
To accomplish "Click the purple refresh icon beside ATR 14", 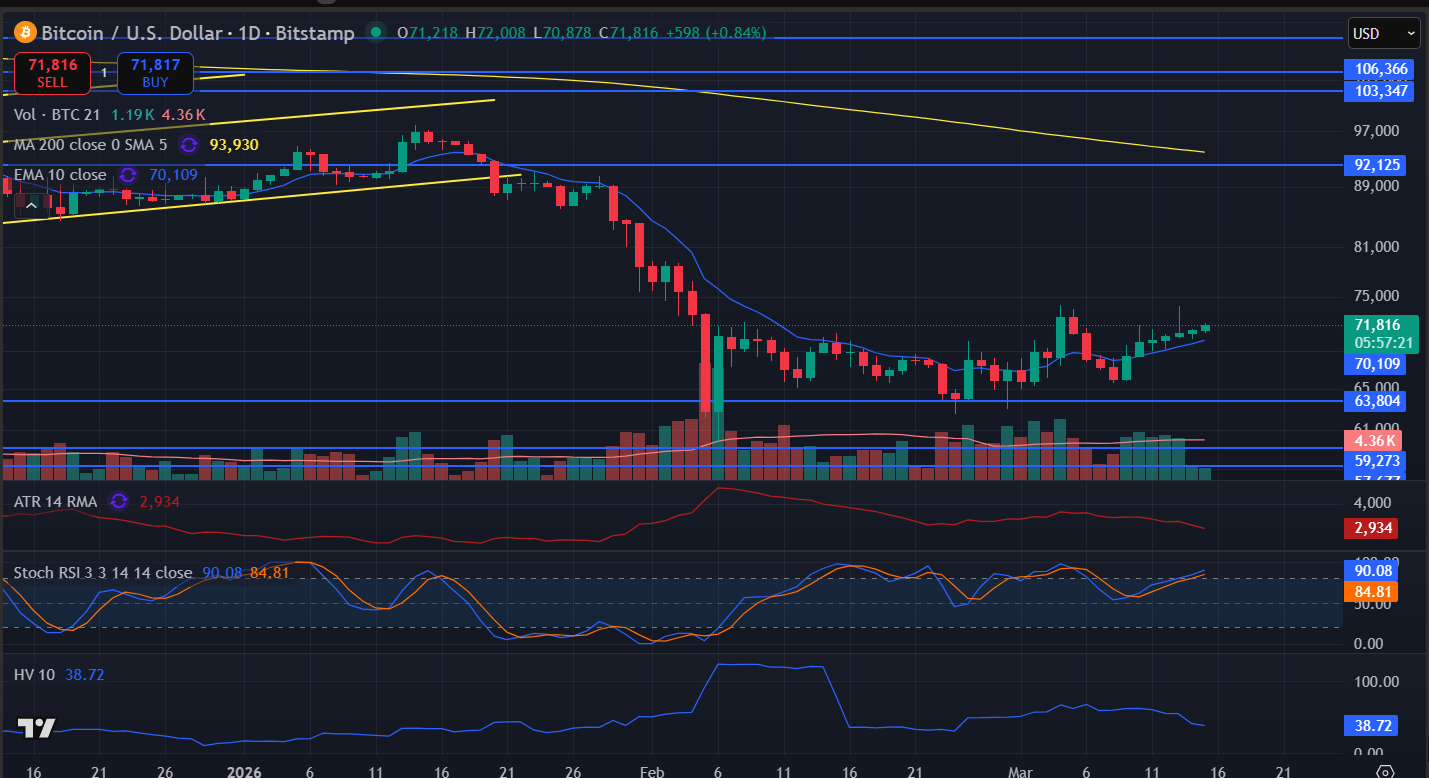I will click(x=119, y=501).
